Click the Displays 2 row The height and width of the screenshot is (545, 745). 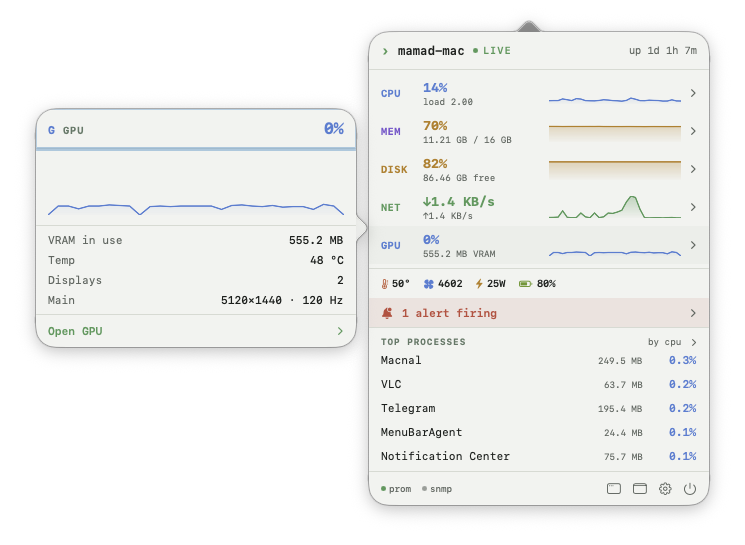(196, 280)
